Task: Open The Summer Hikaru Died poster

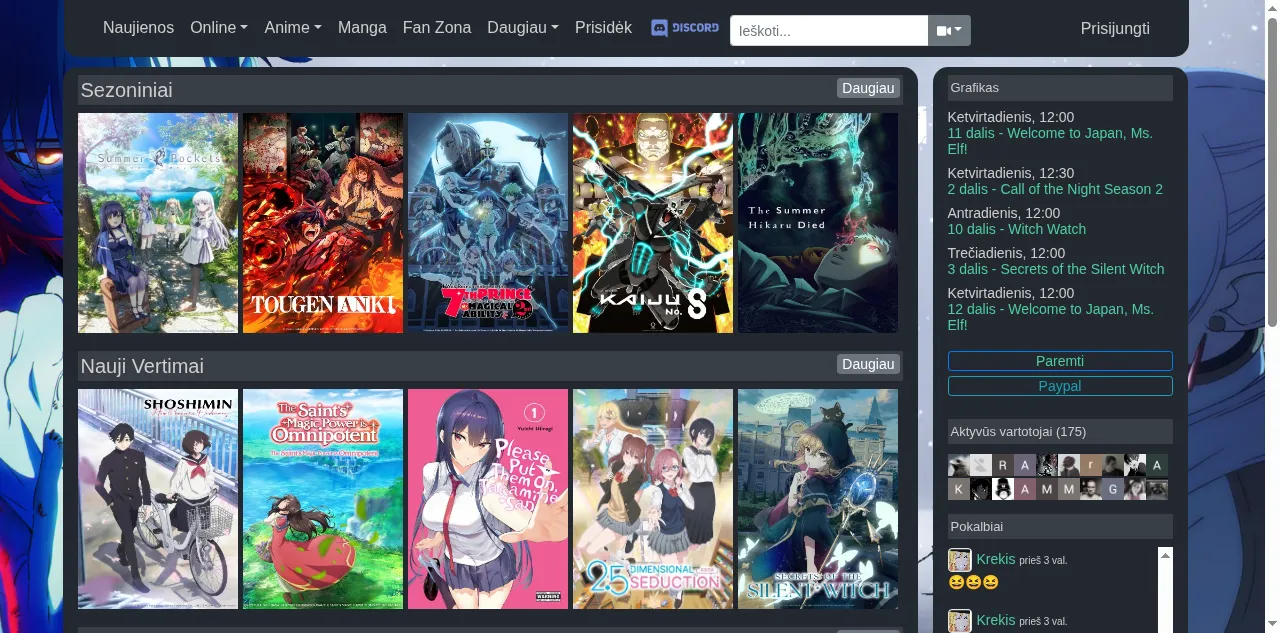Action: click(818, 223)
